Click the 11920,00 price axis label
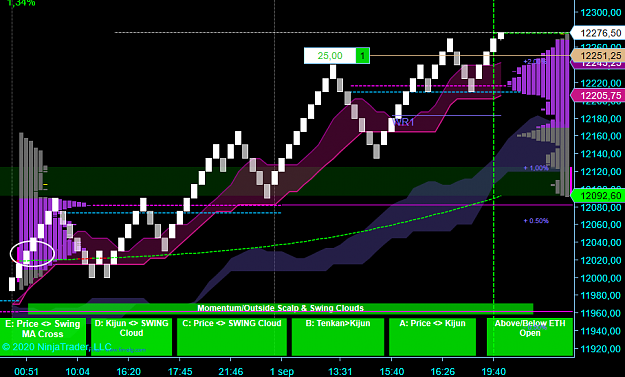This screenshot has height=377, width=625. pyautogui.click(x=601, y=349)
